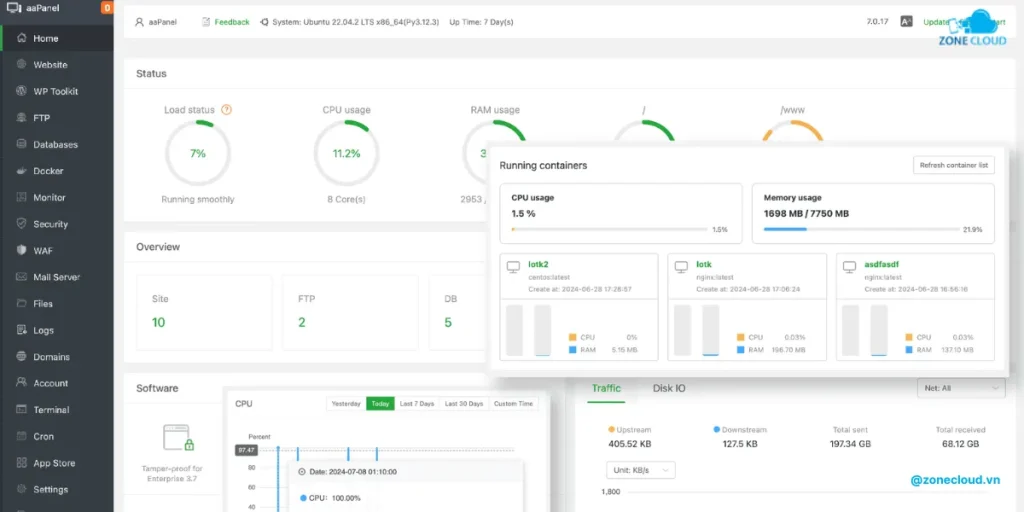Screen dimensions: 1024x512
Task: Switch to the Traffic tab
Action: [606, 388]
